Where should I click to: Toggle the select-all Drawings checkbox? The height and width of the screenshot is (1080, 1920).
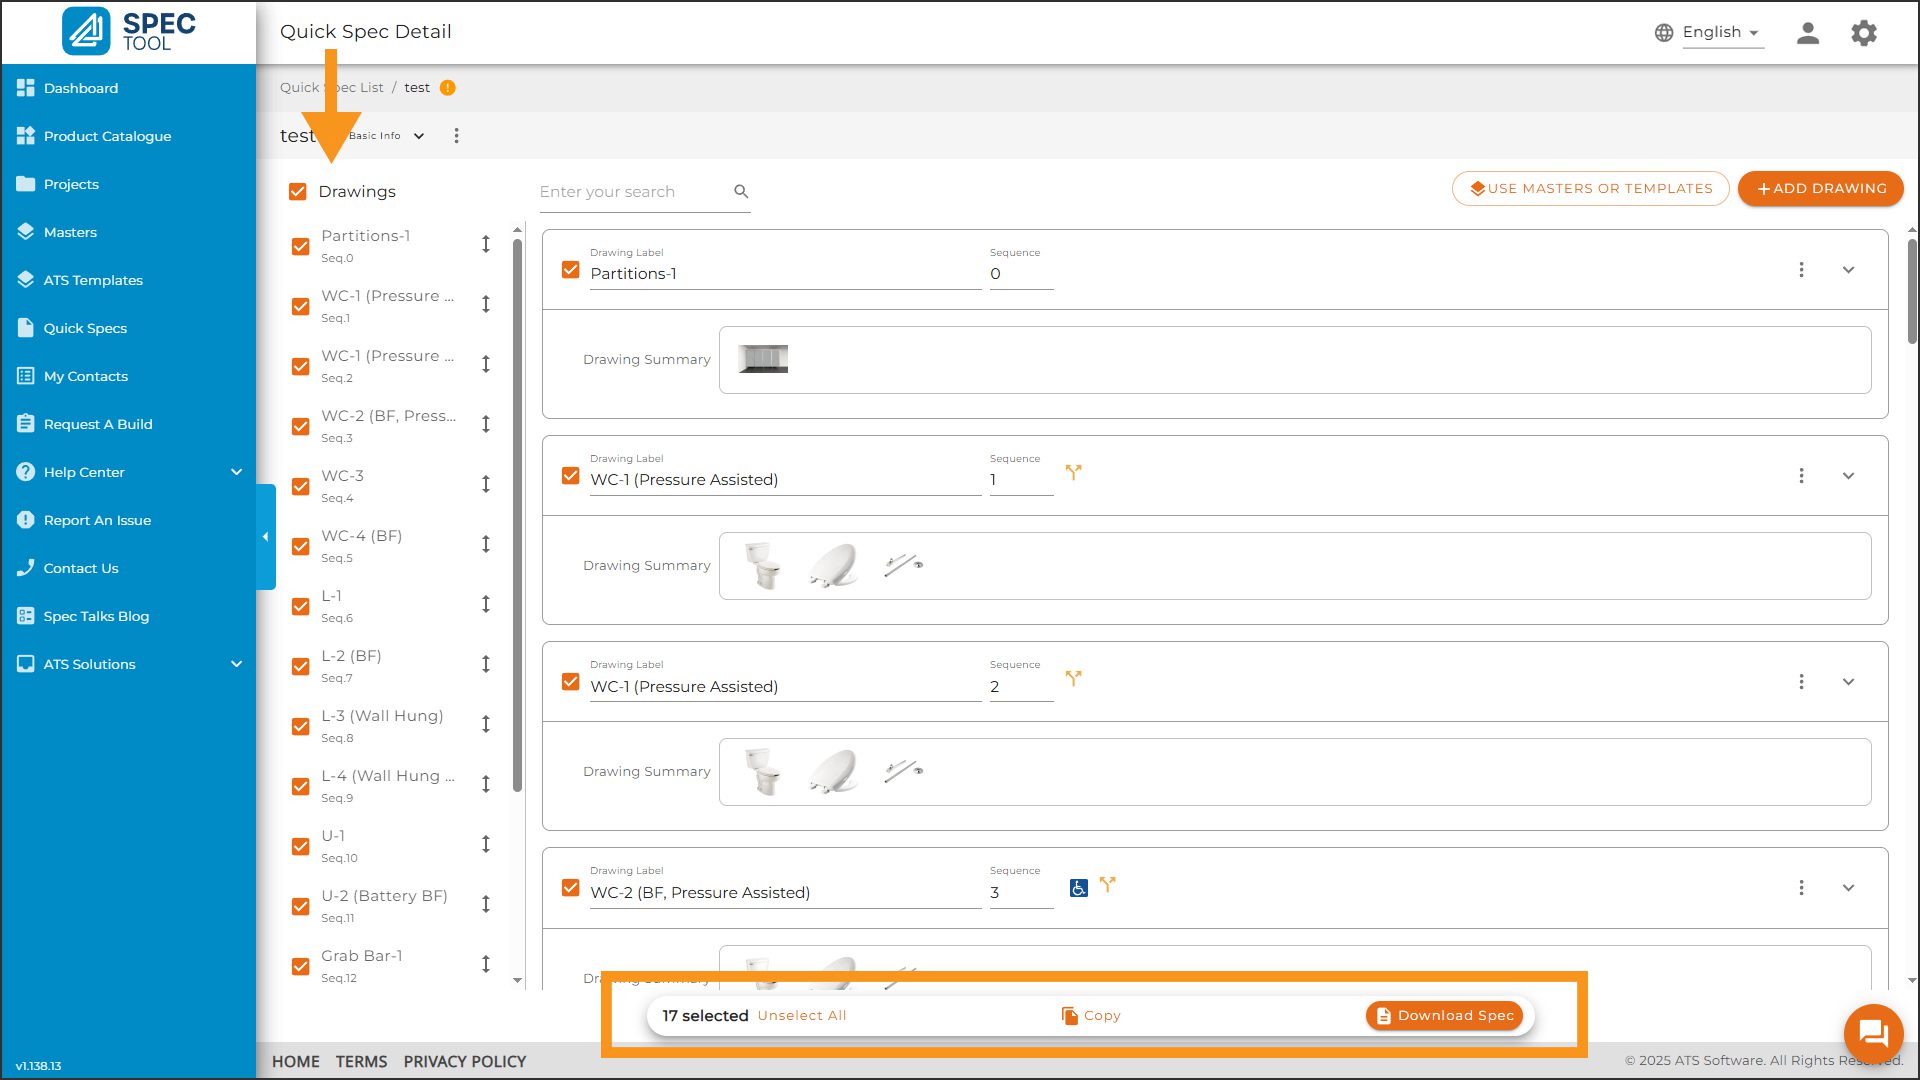[298, 191]
